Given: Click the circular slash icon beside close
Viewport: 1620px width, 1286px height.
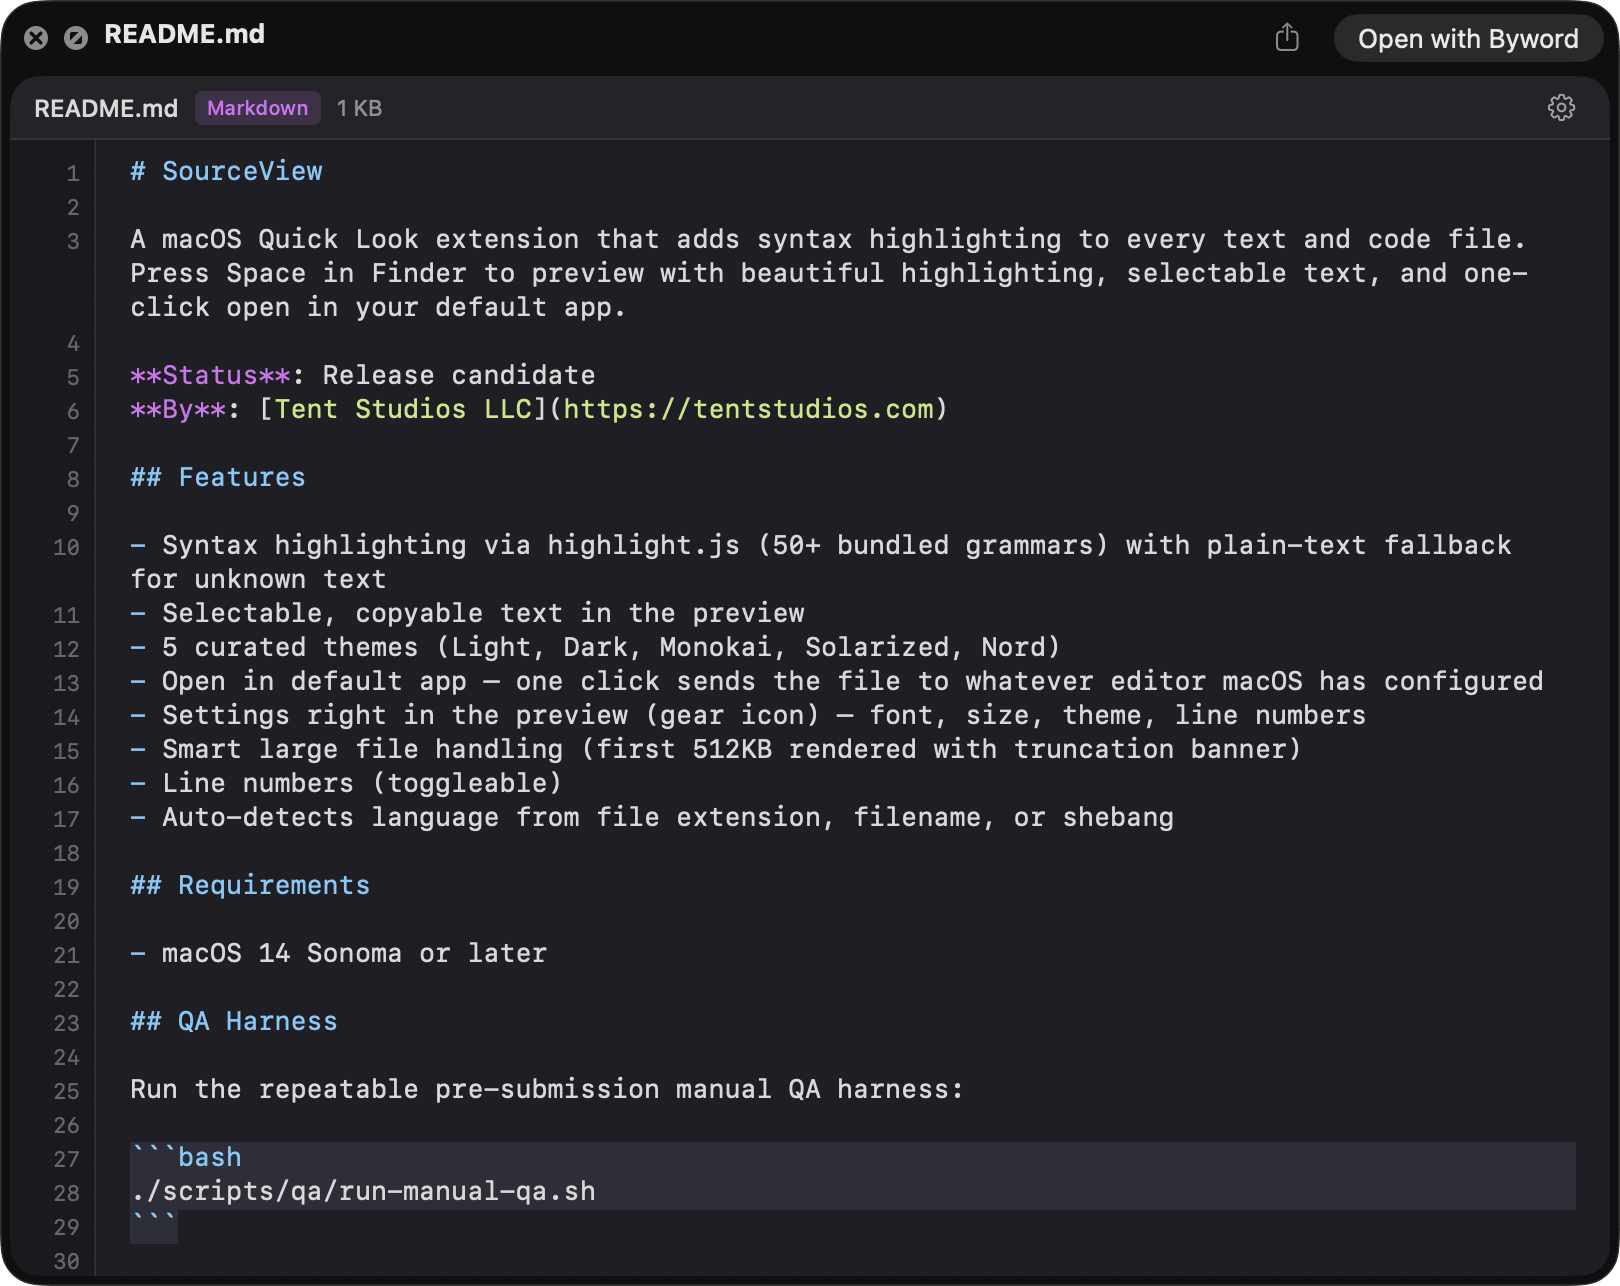Looking at the screenshot, I should point(76,38).
